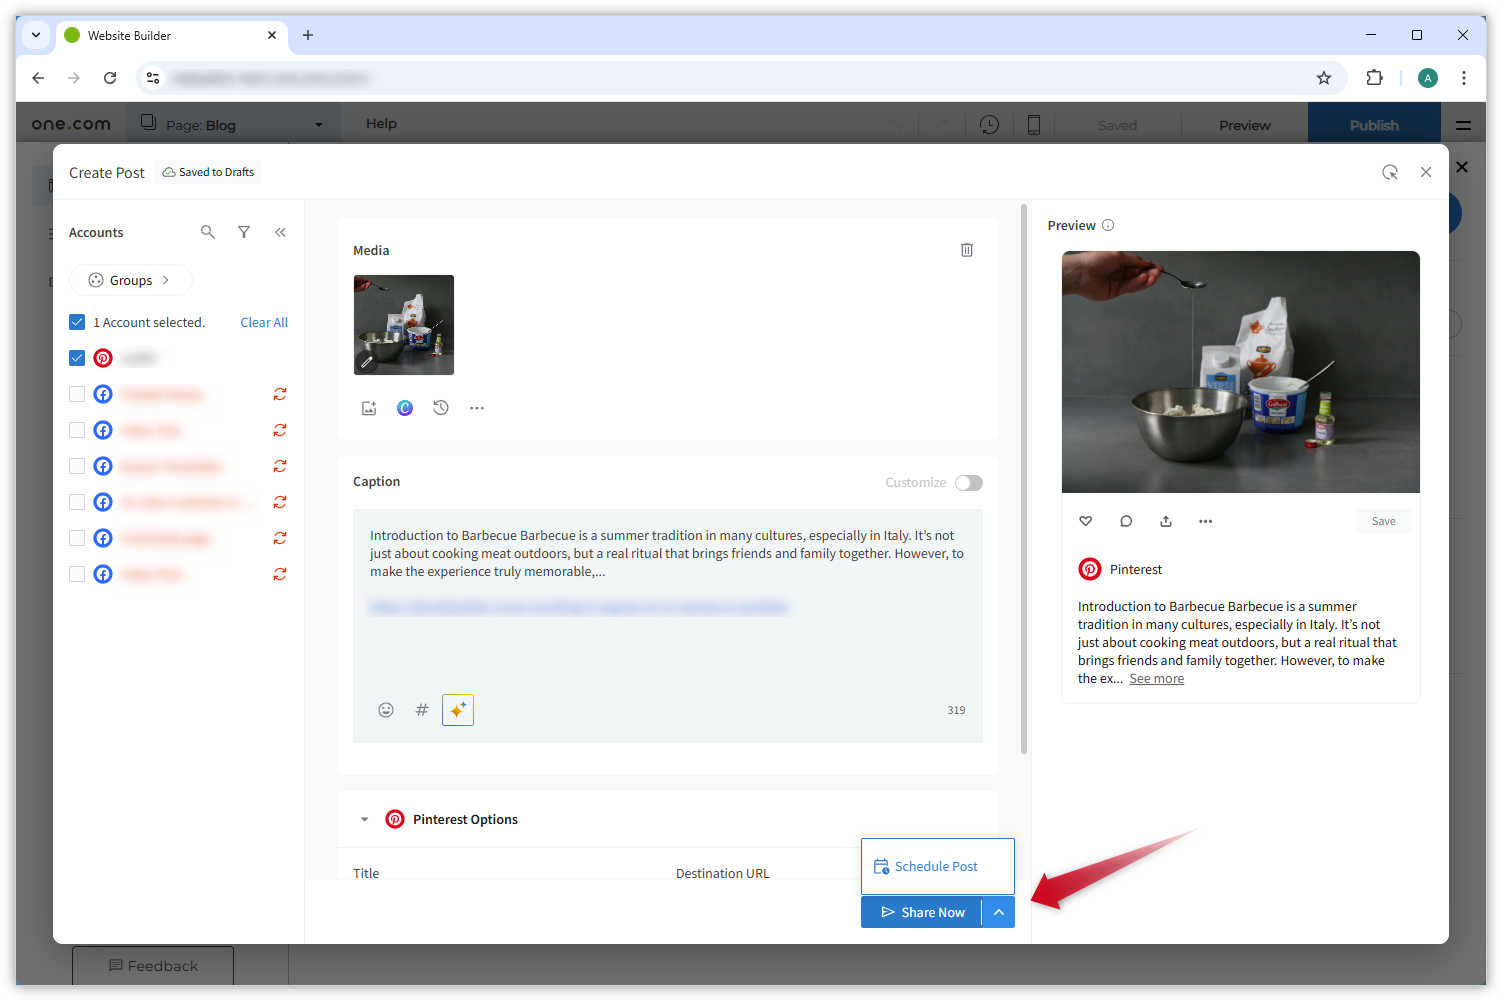Uncheck the selected Pinterest account
Image resolution: width=1502 pixels, height=1001 pixels.
tap(77, 357)
